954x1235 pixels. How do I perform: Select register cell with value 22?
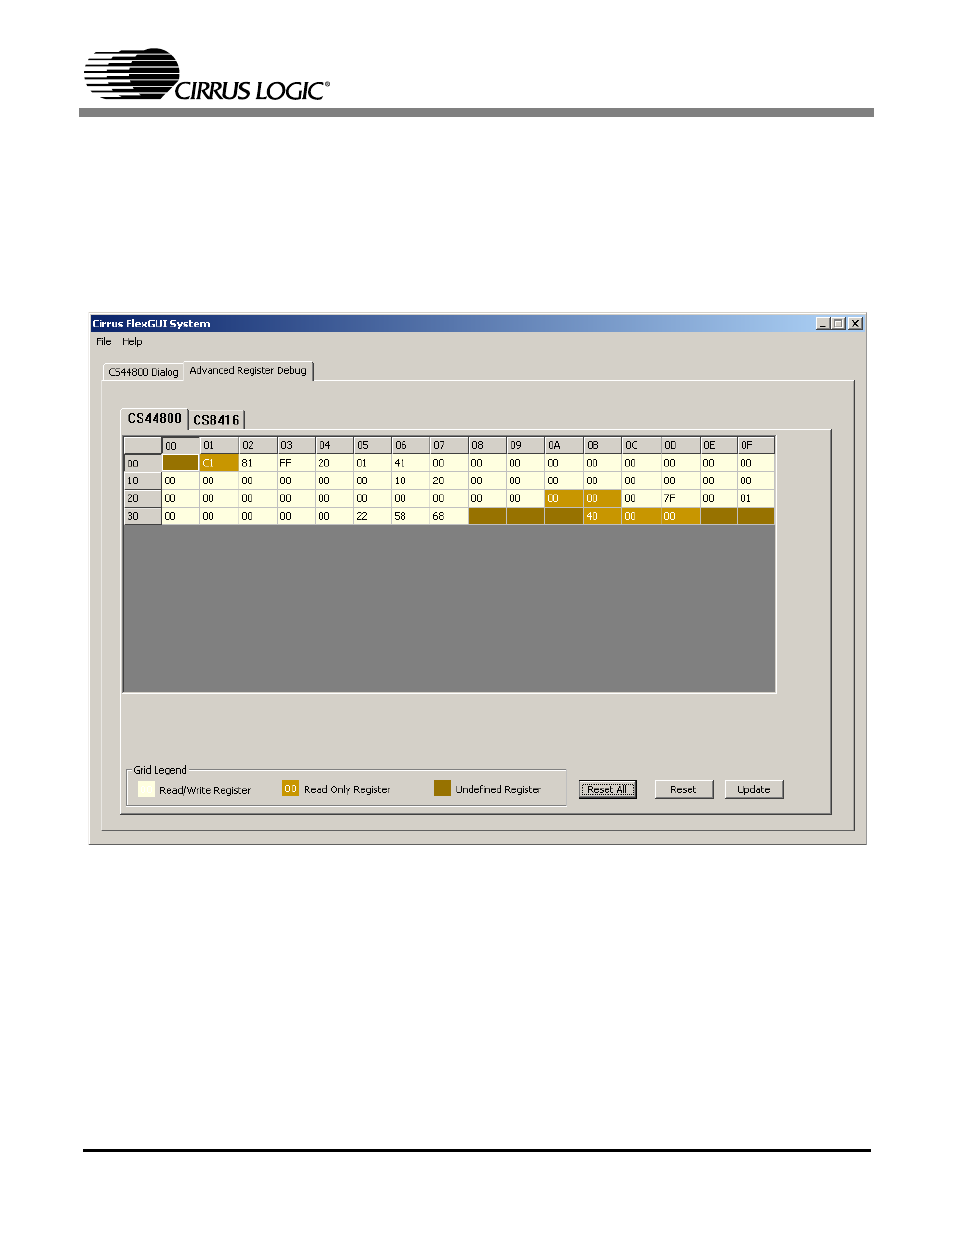coord(372,516)
